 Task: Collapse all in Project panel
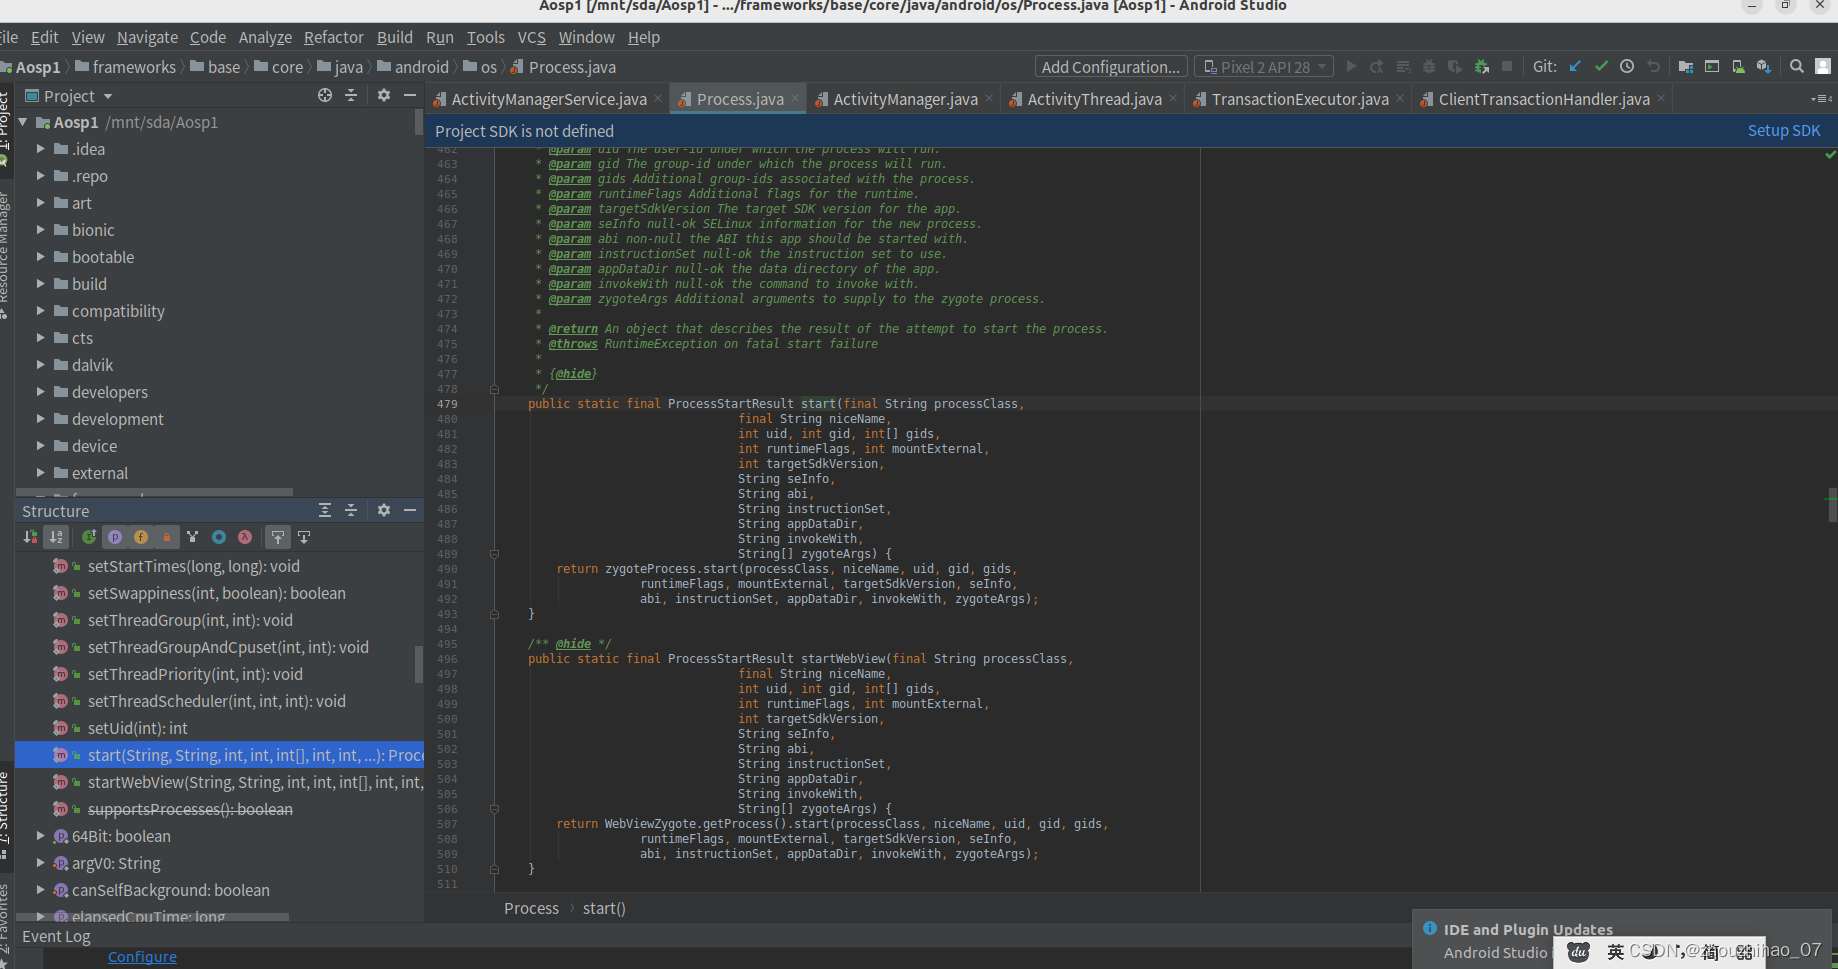pyautogui.click(x=351, y=95)
